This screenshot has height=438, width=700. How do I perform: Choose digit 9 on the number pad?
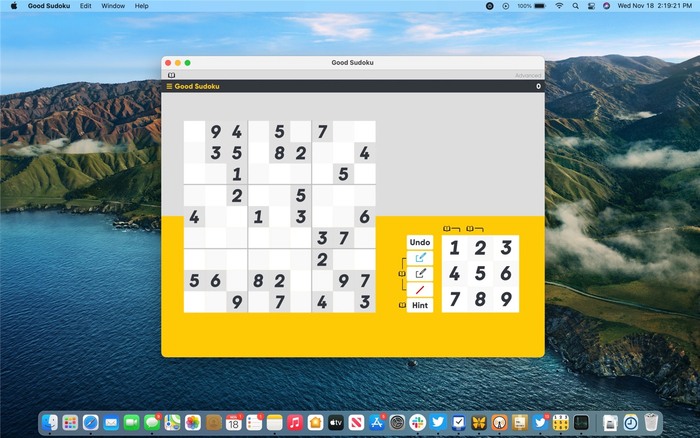(506, 300)
